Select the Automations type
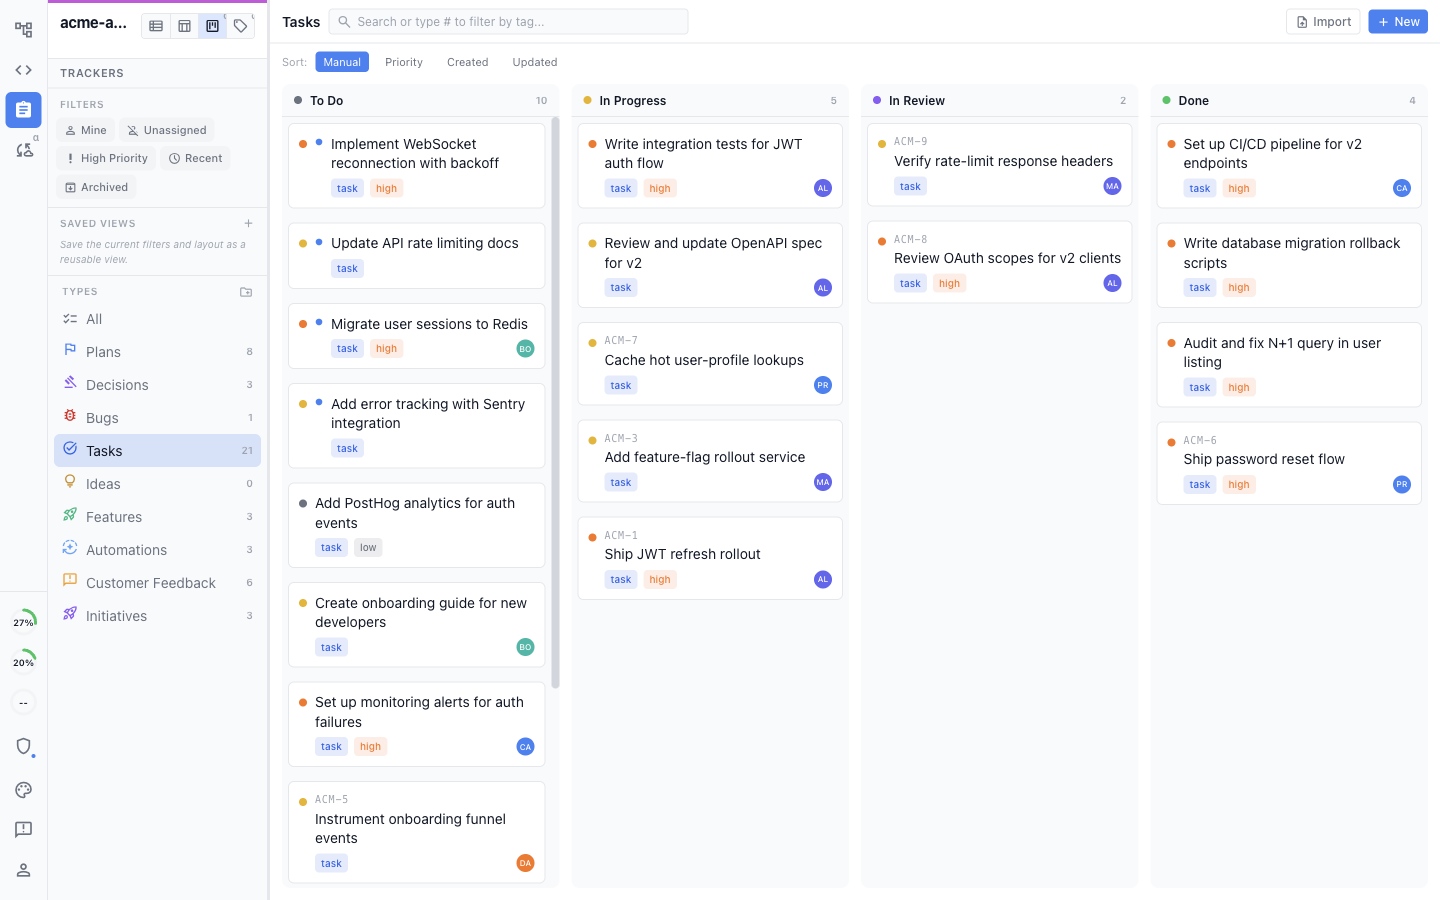Viewport: 1440px width, 900px height. pos(158,550)
